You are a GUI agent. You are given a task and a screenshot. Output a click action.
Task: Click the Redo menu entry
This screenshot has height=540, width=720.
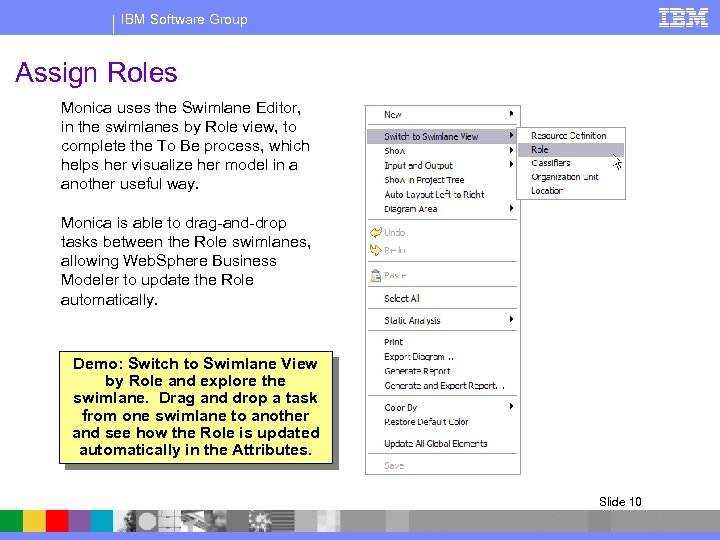tap(443, 250)
